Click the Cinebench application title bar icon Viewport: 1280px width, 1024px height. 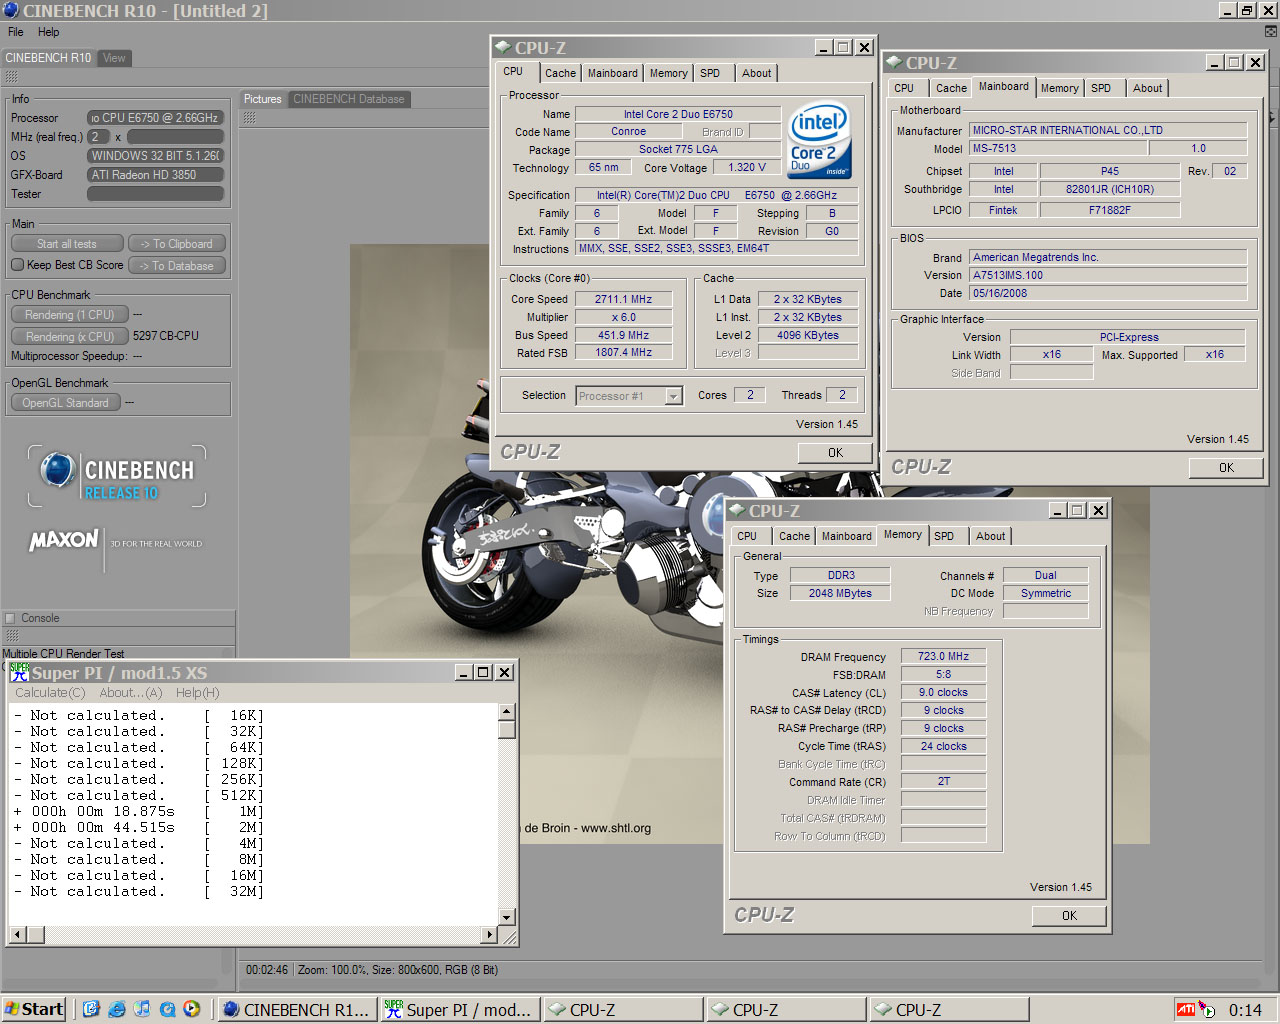point(11,11)
